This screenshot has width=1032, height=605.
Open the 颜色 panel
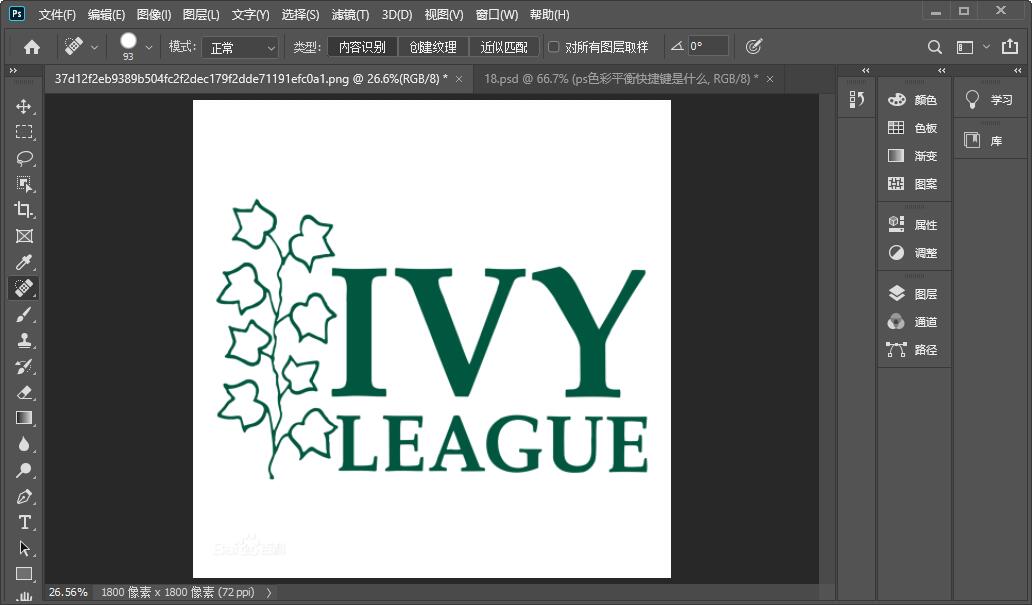click(914, 100)
